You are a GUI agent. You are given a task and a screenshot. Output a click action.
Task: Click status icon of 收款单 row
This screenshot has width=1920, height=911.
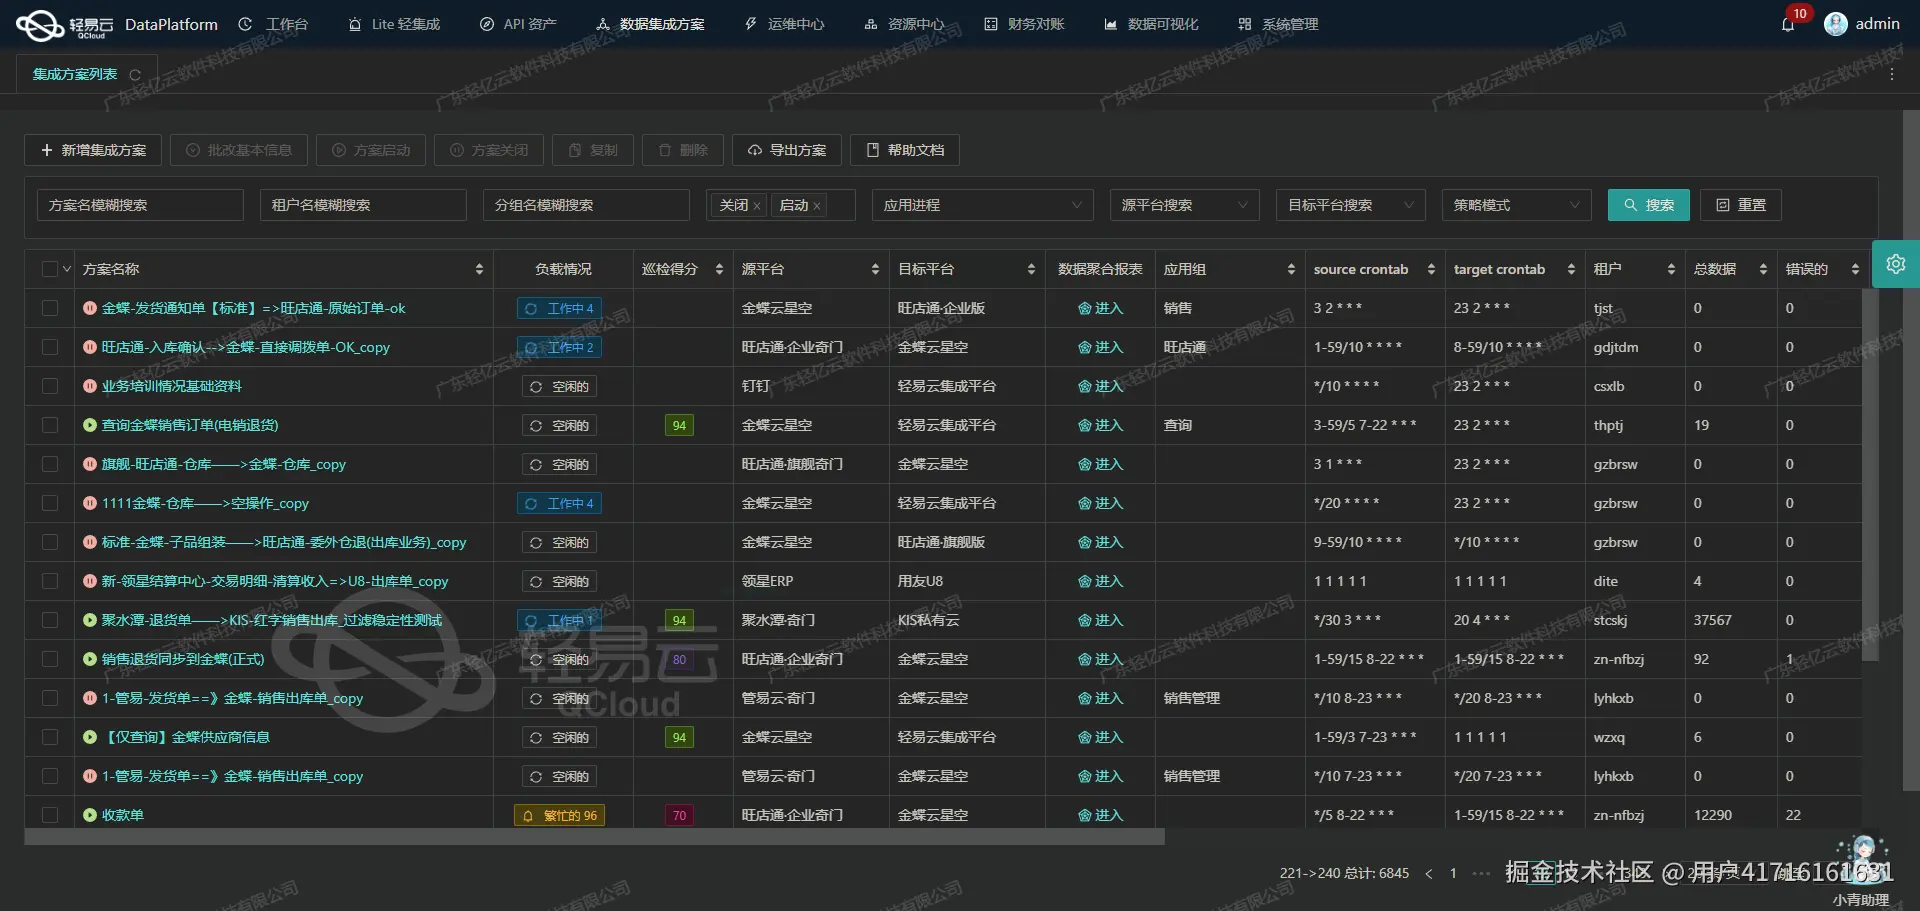pos(90,815)
